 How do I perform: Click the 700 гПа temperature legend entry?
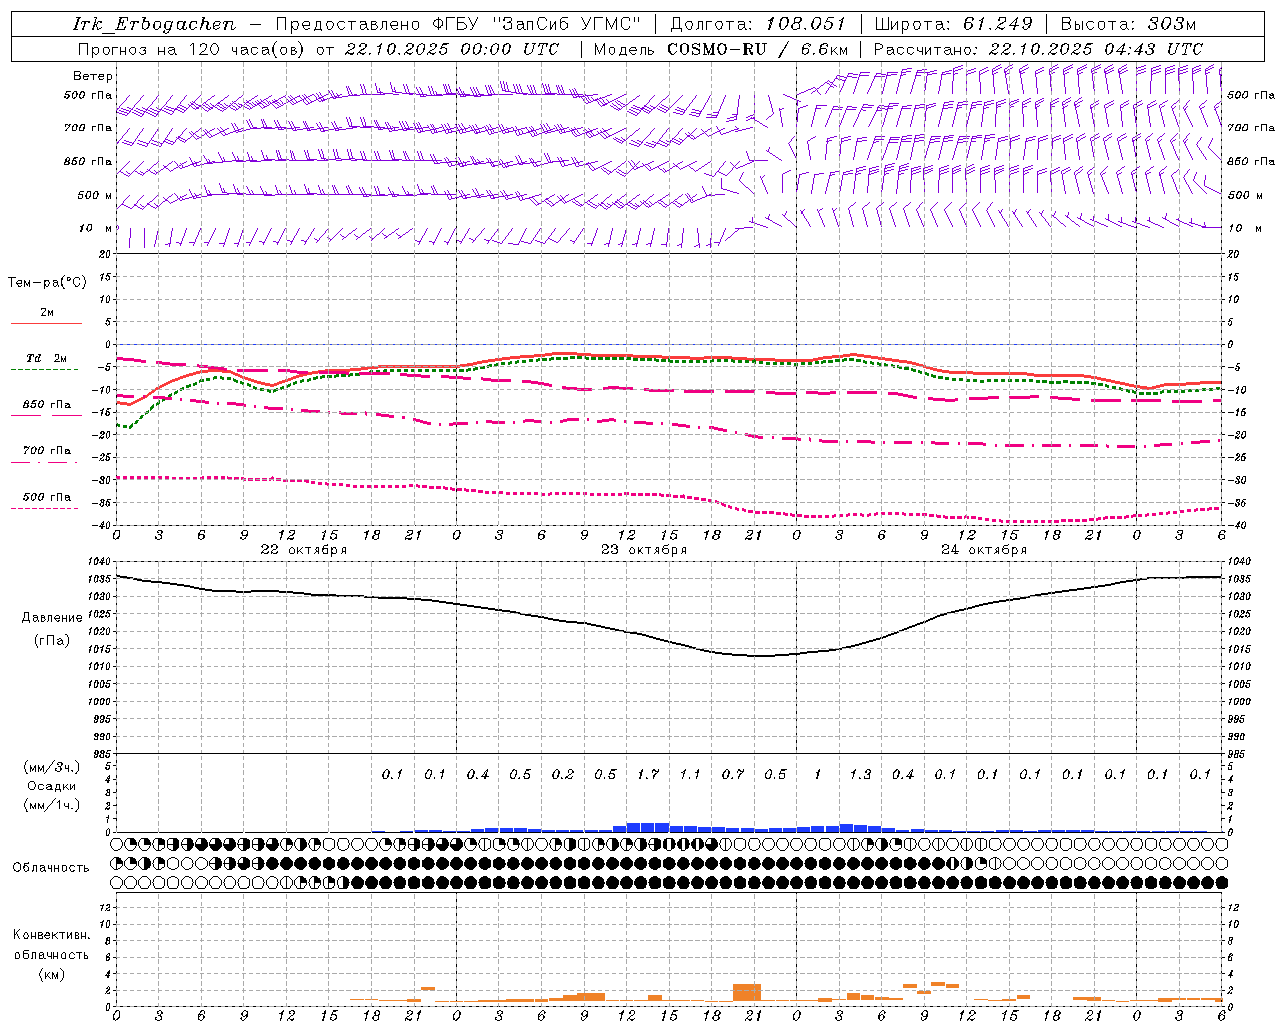click(47, 451)
